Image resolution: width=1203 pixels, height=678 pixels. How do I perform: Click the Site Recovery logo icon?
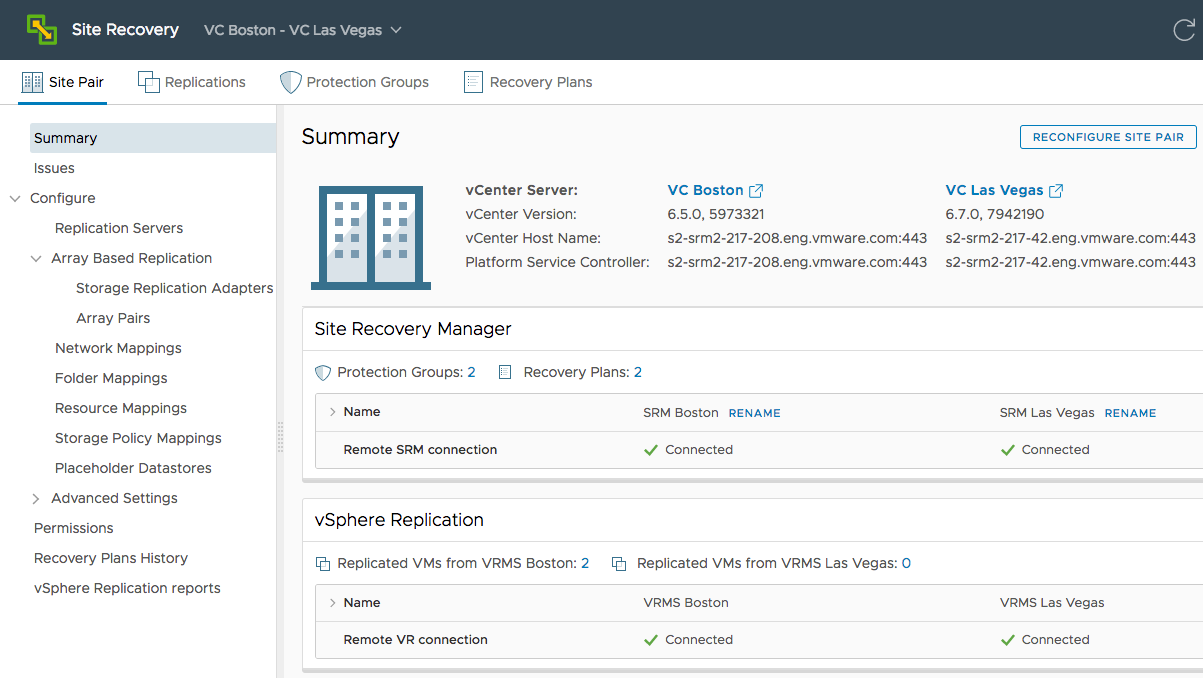pos(41,30)
